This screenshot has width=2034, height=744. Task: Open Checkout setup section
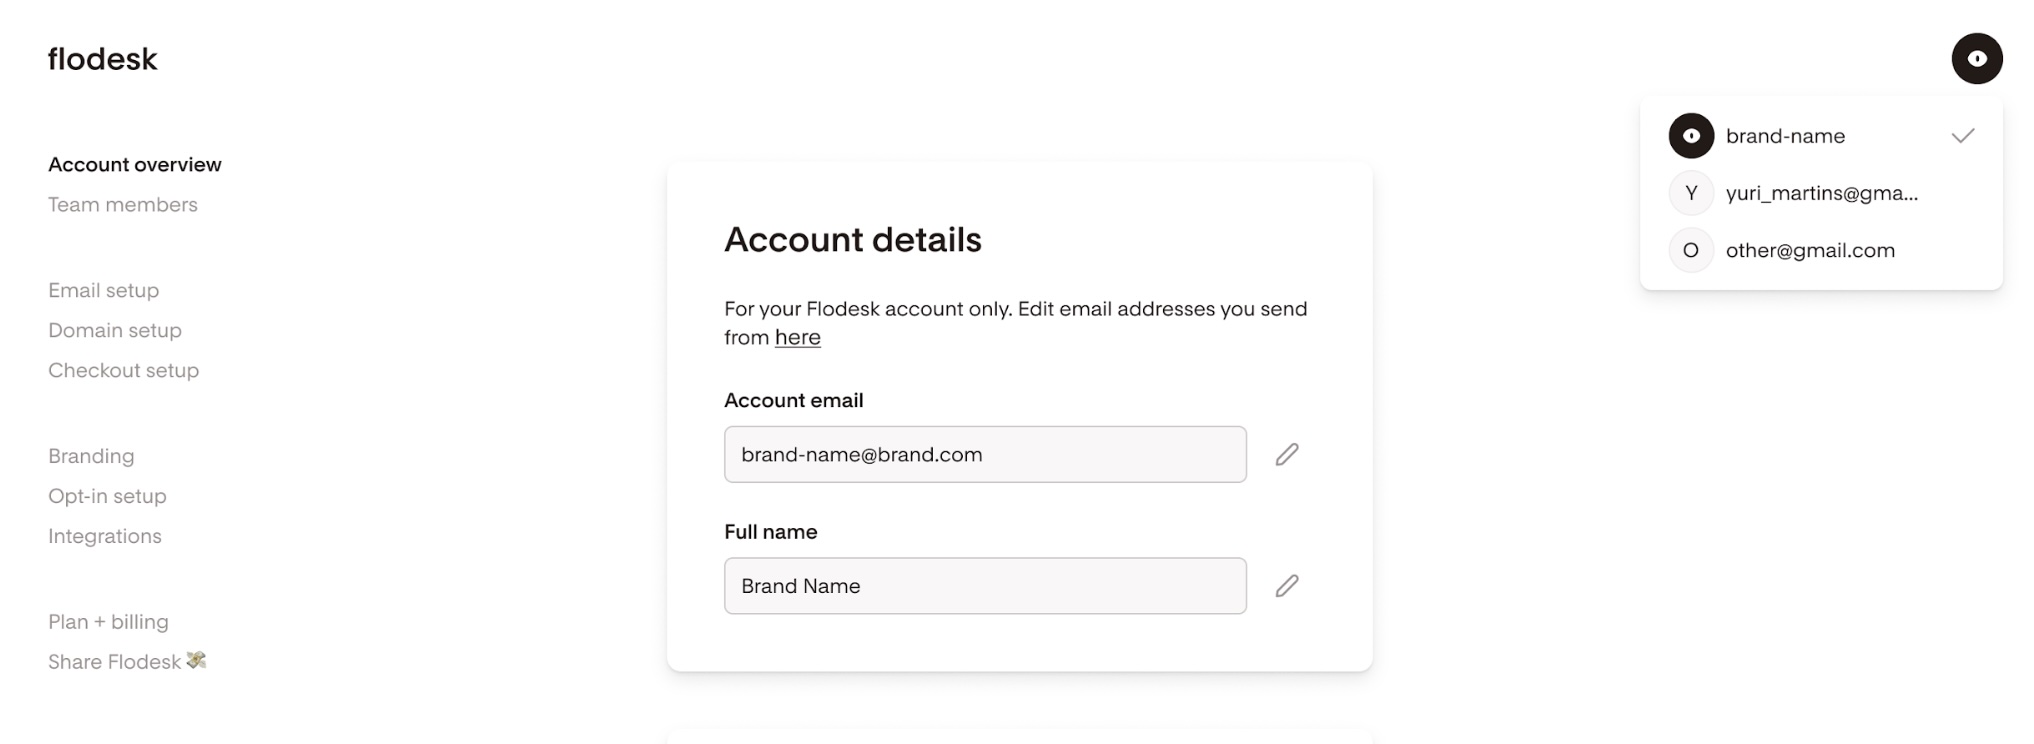coord(124,370)
